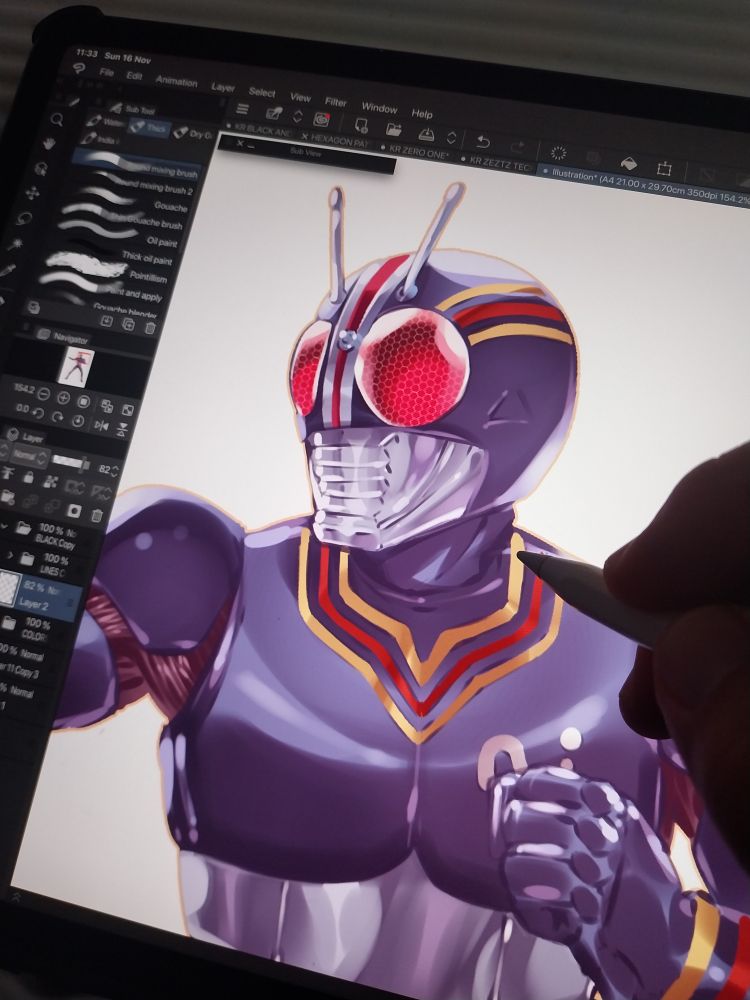This screenshot has width=750, height=1000.
Task: Expand the LINES layer folder
Action: 10,555
